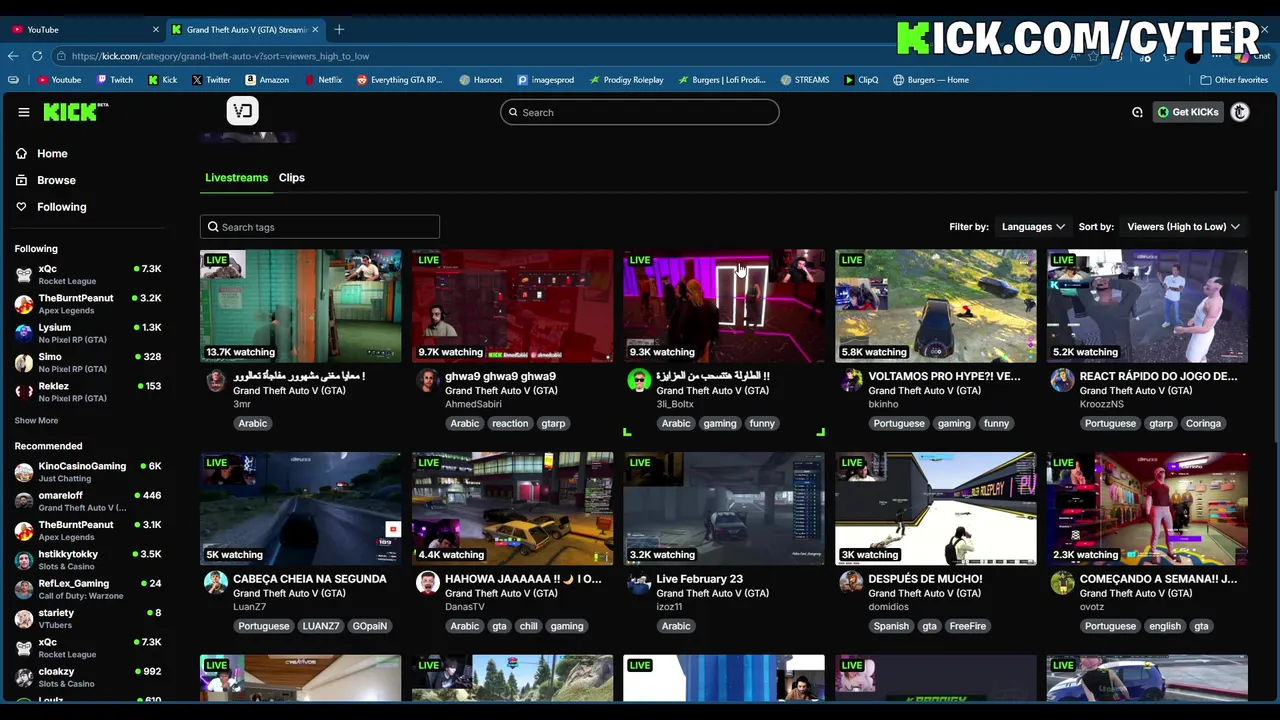Switch to the YouTube browser tab
Viewport: 1280px width, 720px height.
pos(84,29)
